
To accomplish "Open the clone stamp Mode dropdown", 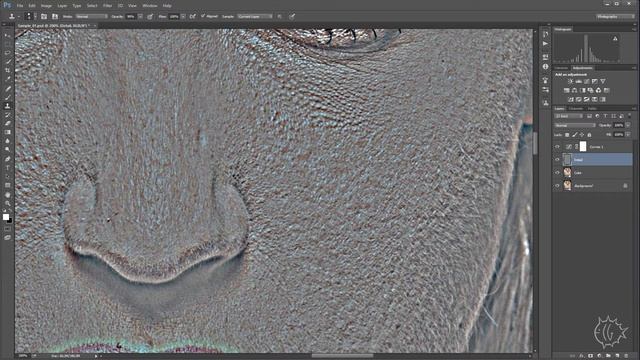I will point(91,16).
